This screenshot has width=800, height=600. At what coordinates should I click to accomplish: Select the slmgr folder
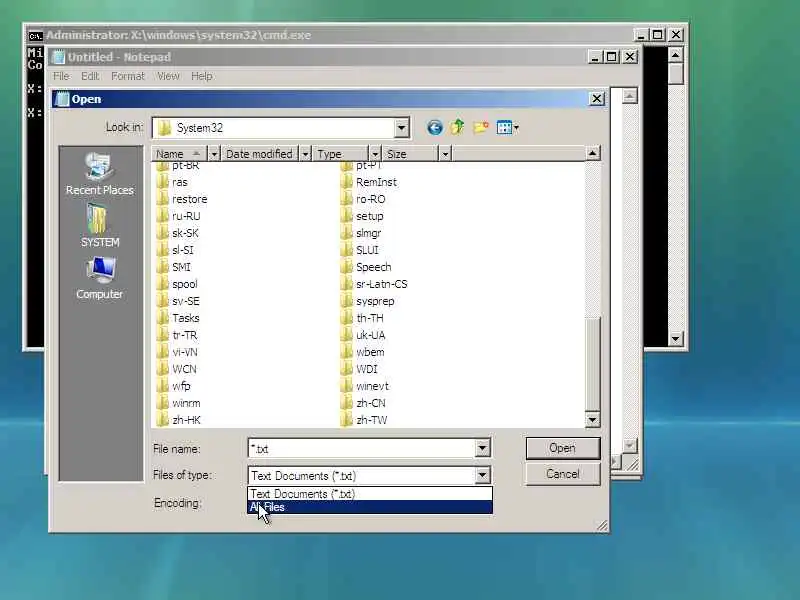coord(361,233)
